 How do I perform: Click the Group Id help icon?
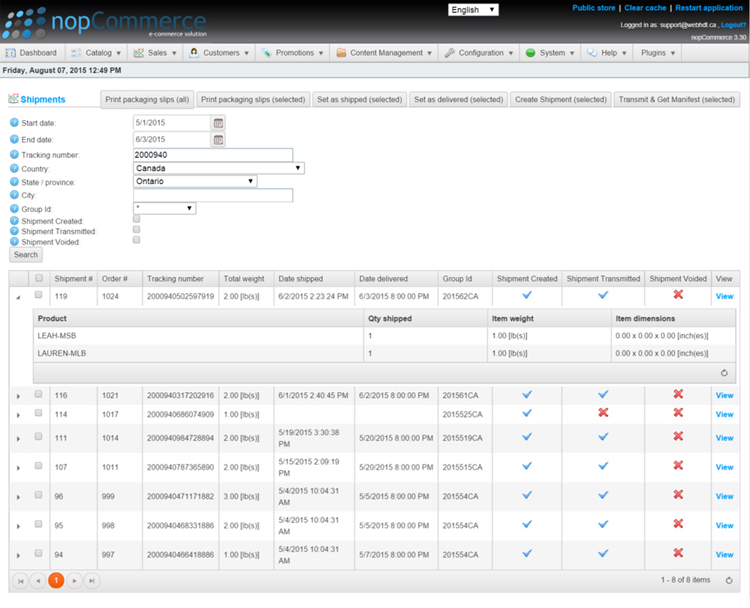click(14, 209)
